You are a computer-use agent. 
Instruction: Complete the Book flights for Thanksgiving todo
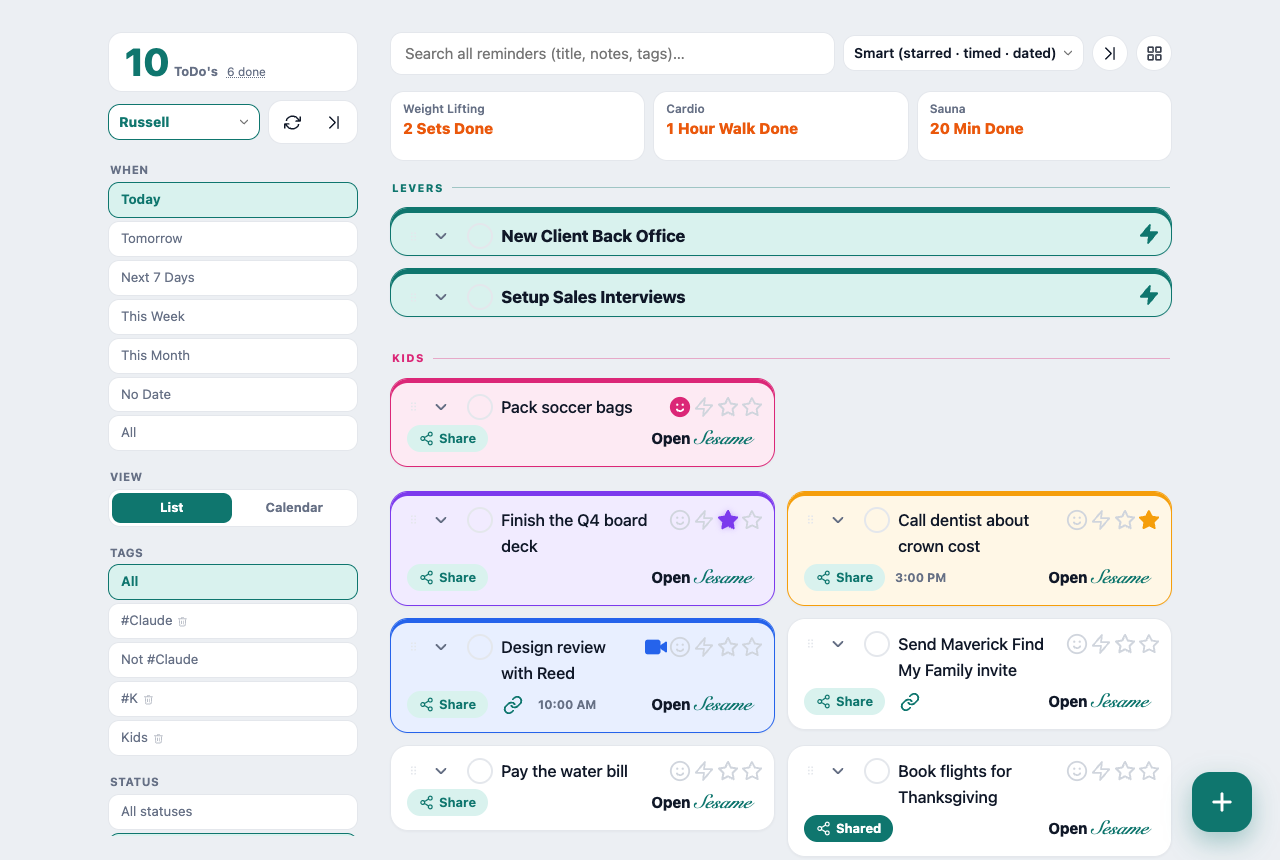[x=877, y=771]
